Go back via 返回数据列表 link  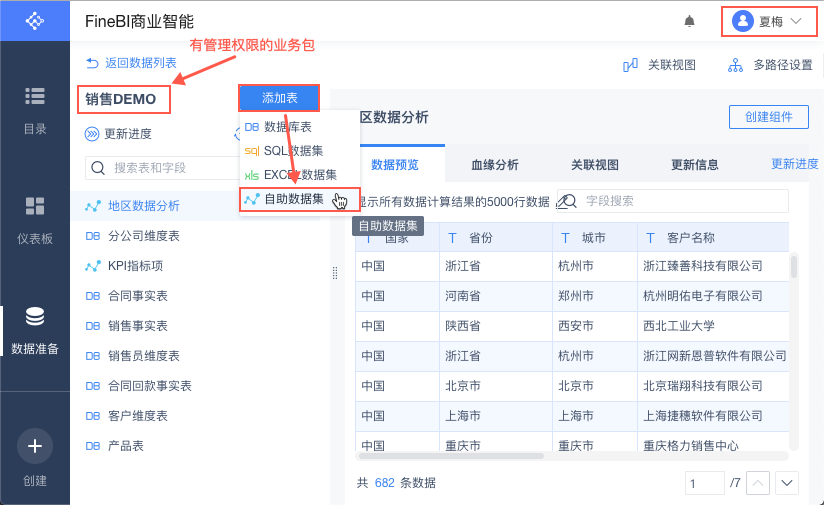[x=131, y=63]
